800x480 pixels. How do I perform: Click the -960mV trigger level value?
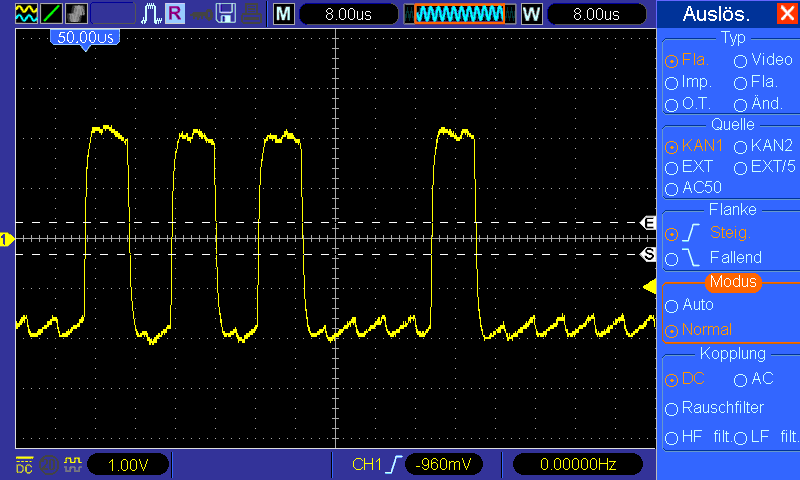443,464
